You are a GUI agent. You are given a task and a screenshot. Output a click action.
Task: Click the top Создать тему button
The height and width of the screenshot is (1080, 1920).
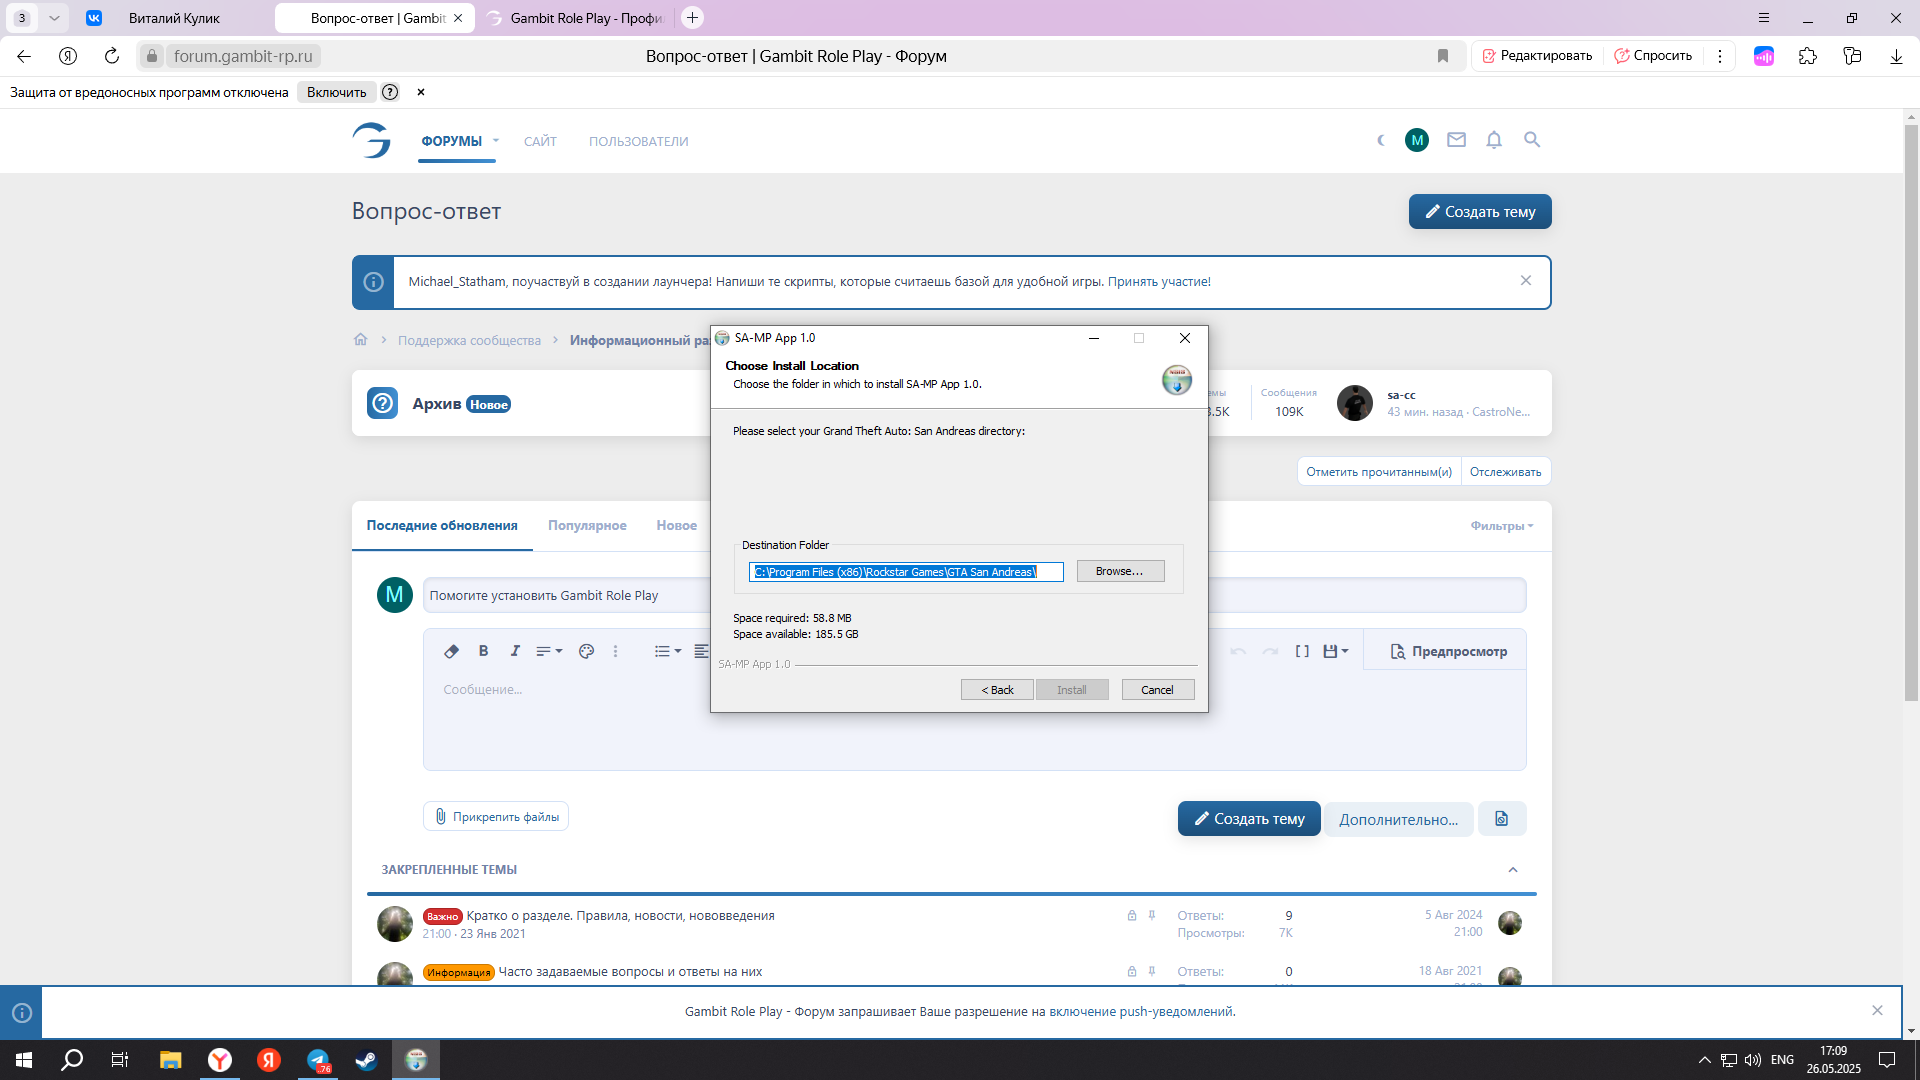click(x=1480, y=212)
